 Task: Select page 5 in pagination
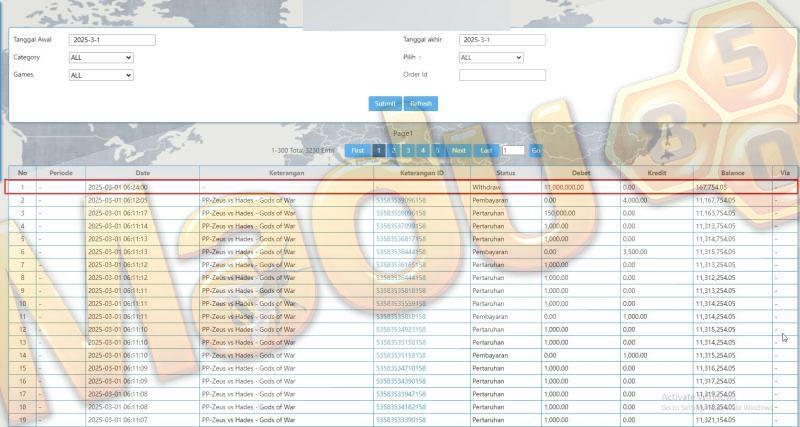[x=437, y=150]
